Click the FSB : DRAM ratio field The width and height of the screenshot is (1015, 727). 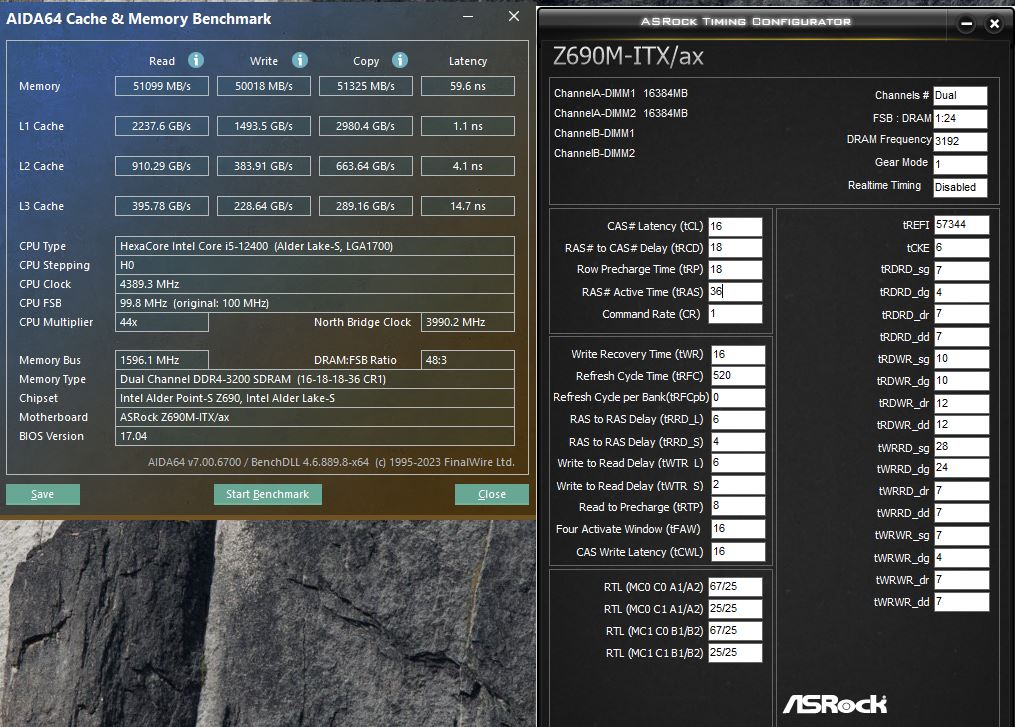point(960,118)
